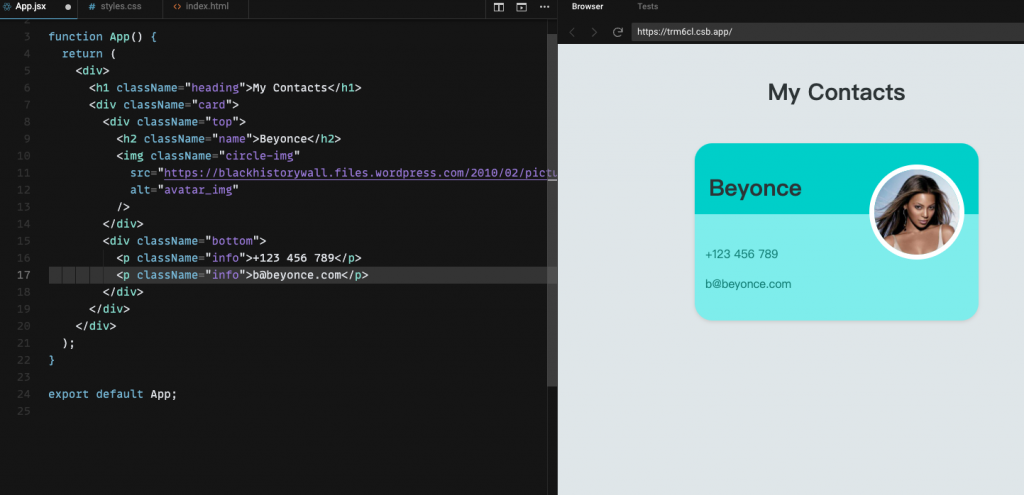Select the Browser tab in preview panel

[x=587, y=7]
